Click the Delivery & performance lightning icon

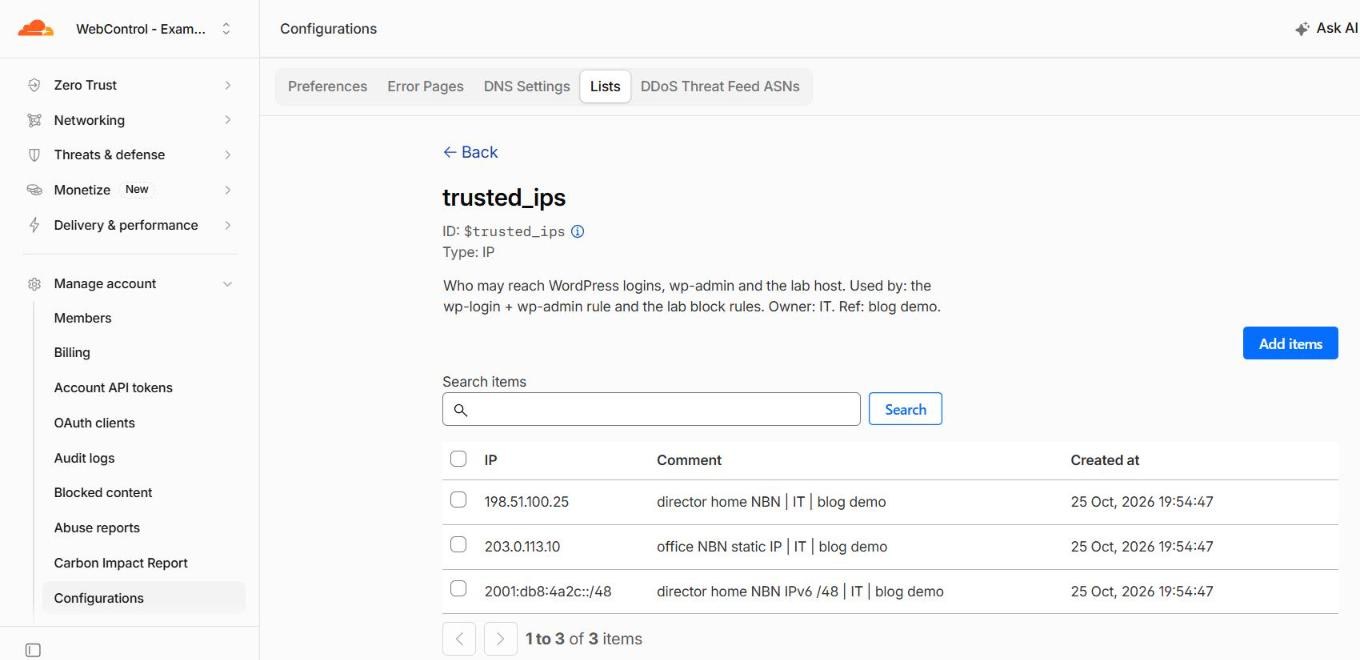(x=34, y=225)
